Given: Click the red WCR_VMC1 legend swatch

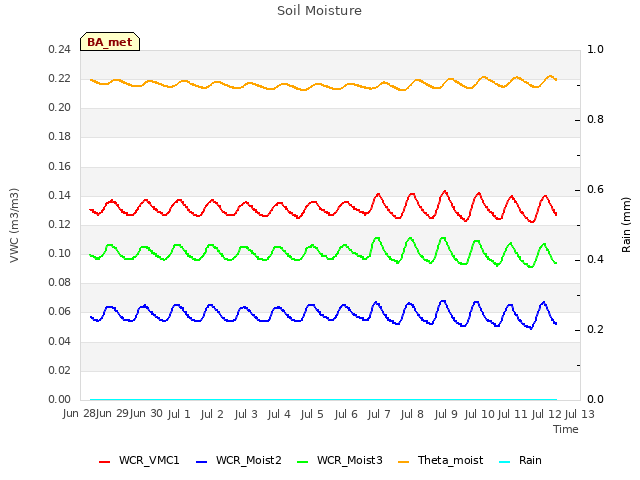Looking at the screenshot, I should point(104,462).
